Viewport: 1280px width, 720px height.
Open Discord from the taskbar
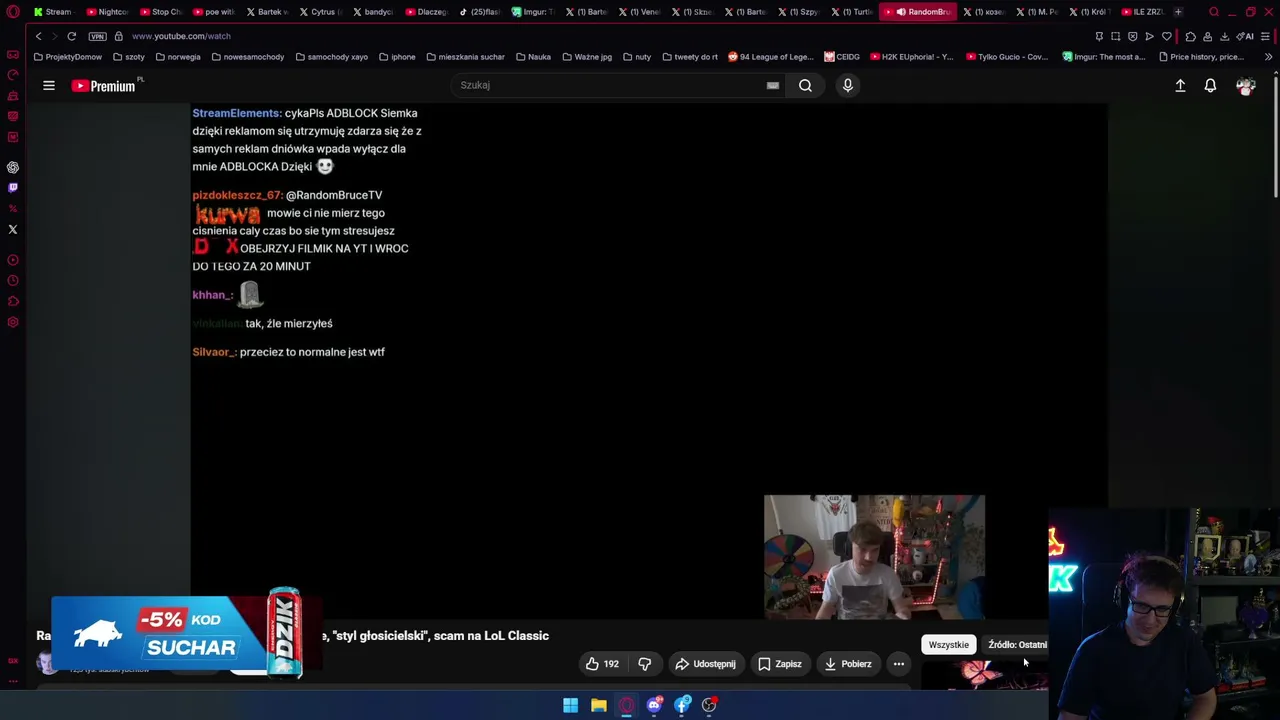coord(654,705)
